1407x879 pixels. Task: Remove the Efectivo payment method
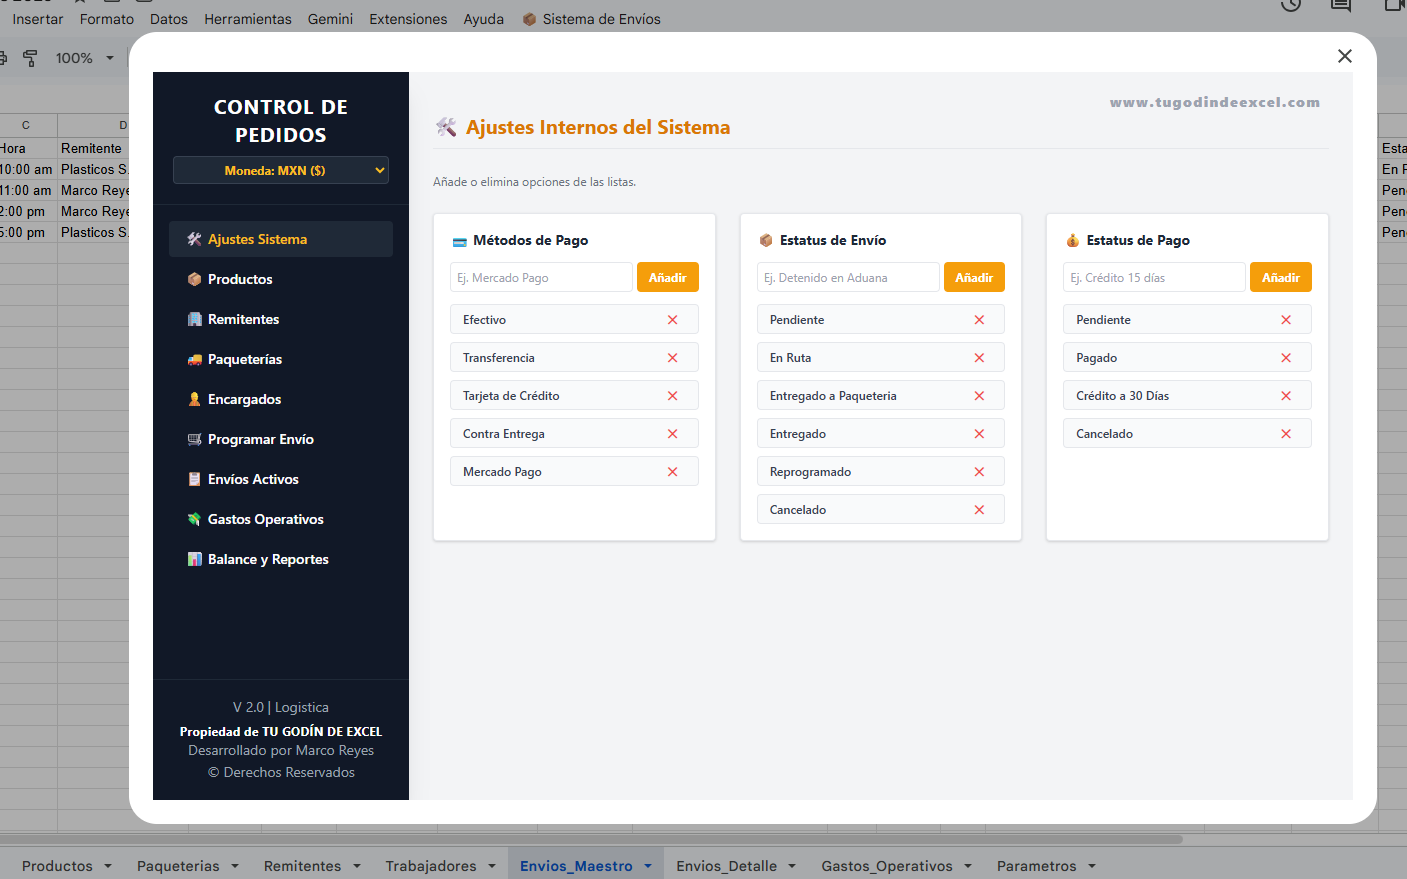coord(672,320)
